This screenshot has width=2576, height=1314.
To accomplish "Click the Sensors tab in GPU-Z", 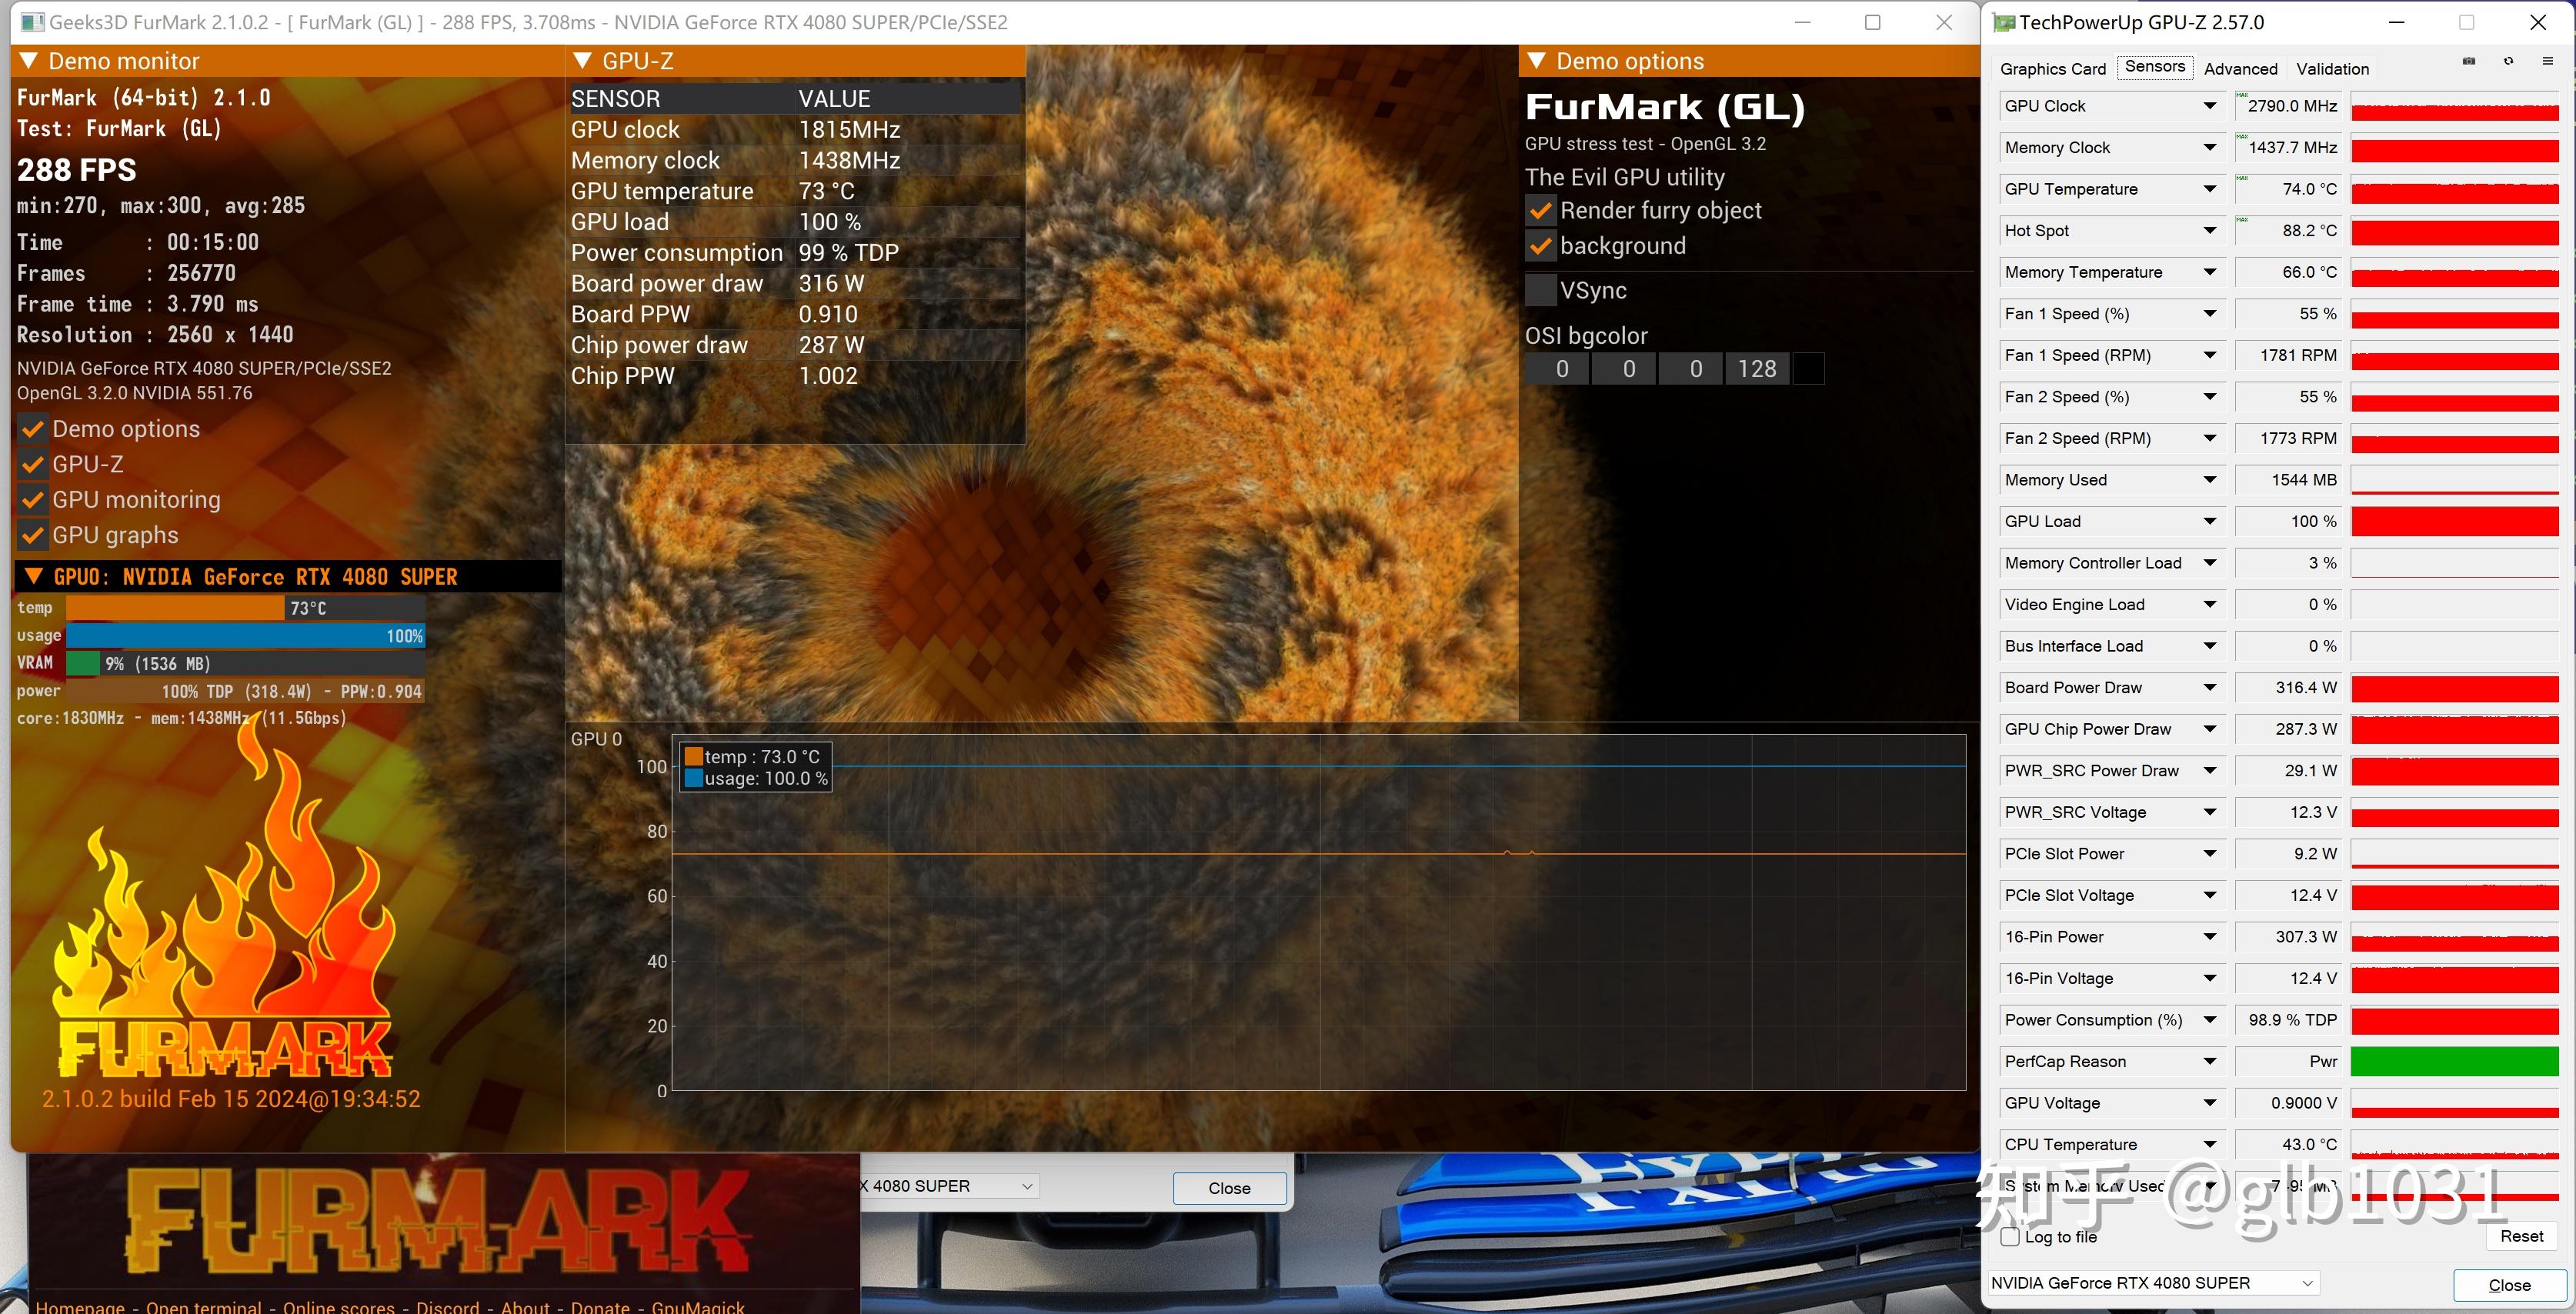I will (2155, 68).
